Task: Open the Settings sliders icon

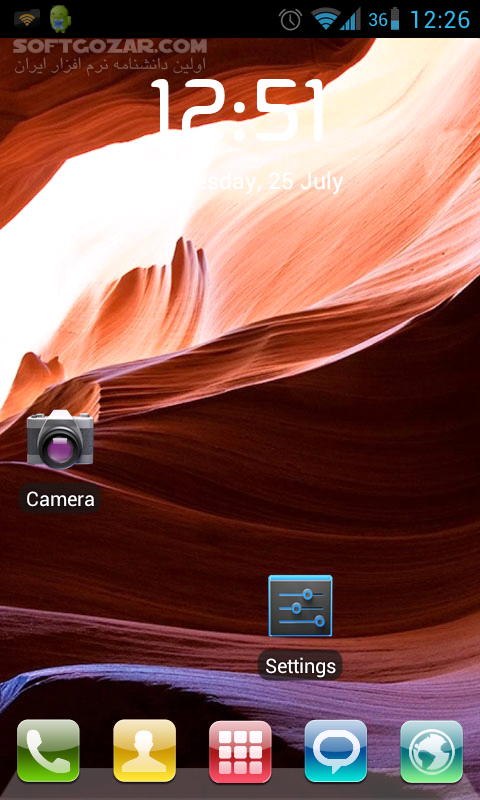Action: click(x=300, y=606)
